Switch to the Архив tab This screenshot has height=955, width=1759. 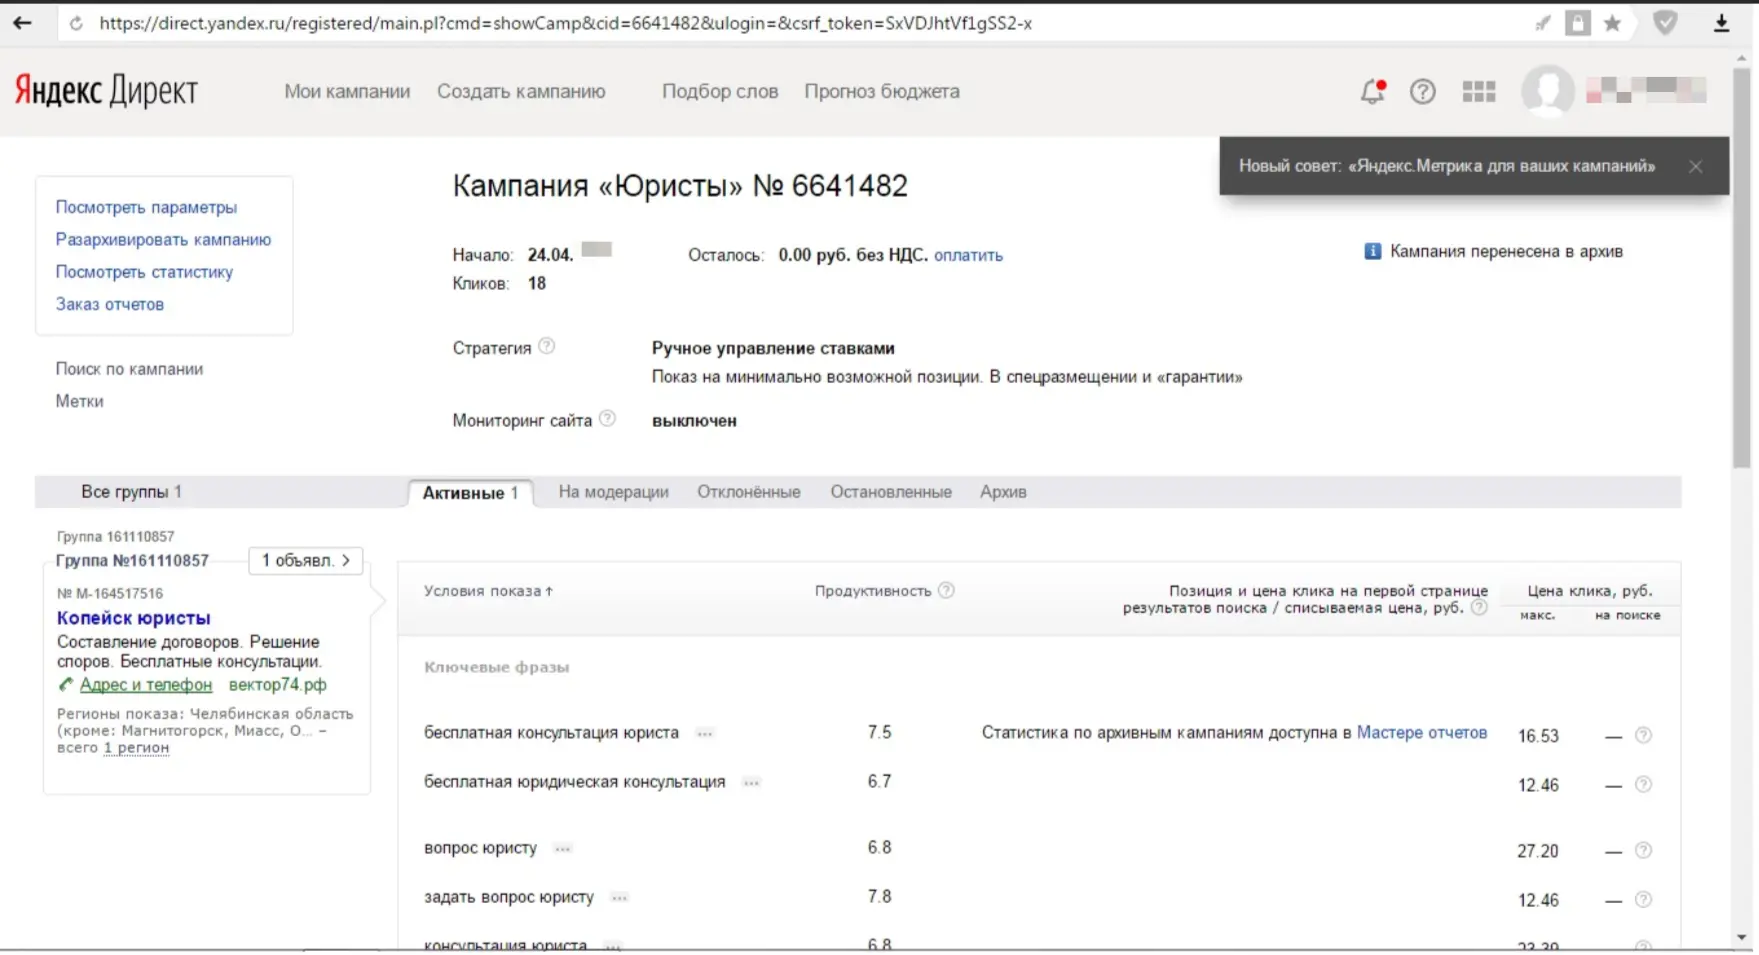(x=1003, y=492)
